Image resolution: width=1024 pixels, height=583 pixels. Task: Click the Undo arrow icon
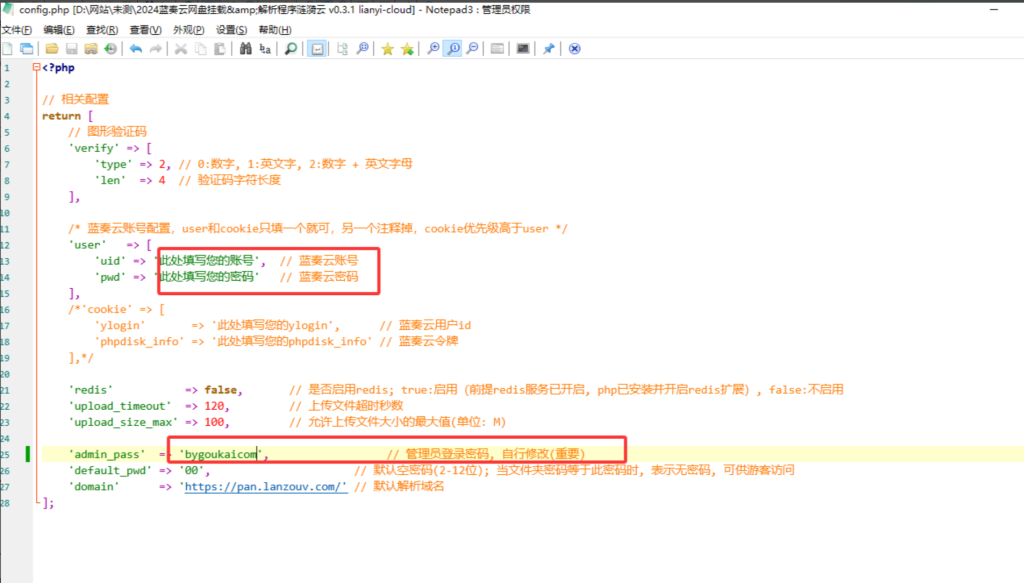click(135, 48)
